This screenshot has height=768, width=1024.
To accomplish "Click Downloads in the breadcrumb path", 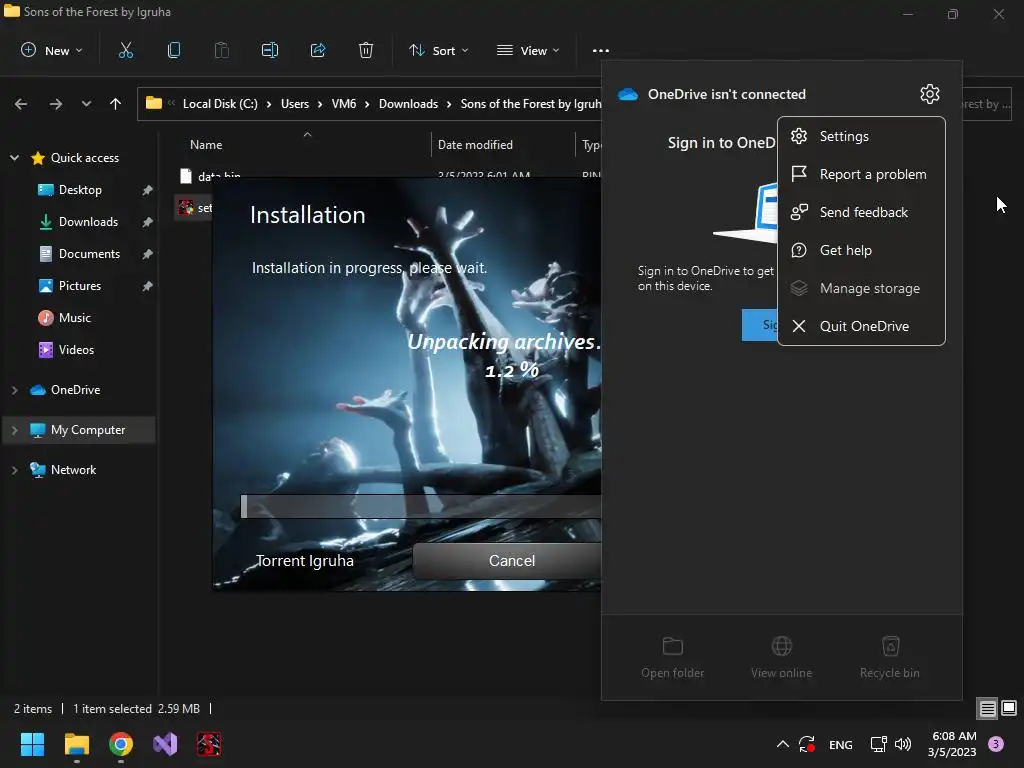I will (408, 104).
